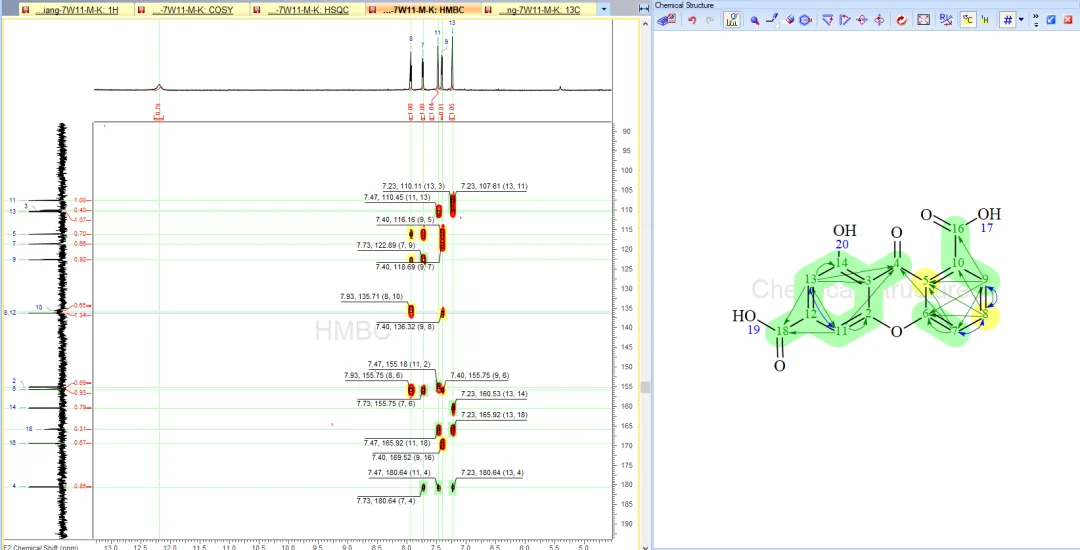Click the vertical scrollbar thumb beside the spectrum
Screen dimensions: 1080x550
coord(645,388)
